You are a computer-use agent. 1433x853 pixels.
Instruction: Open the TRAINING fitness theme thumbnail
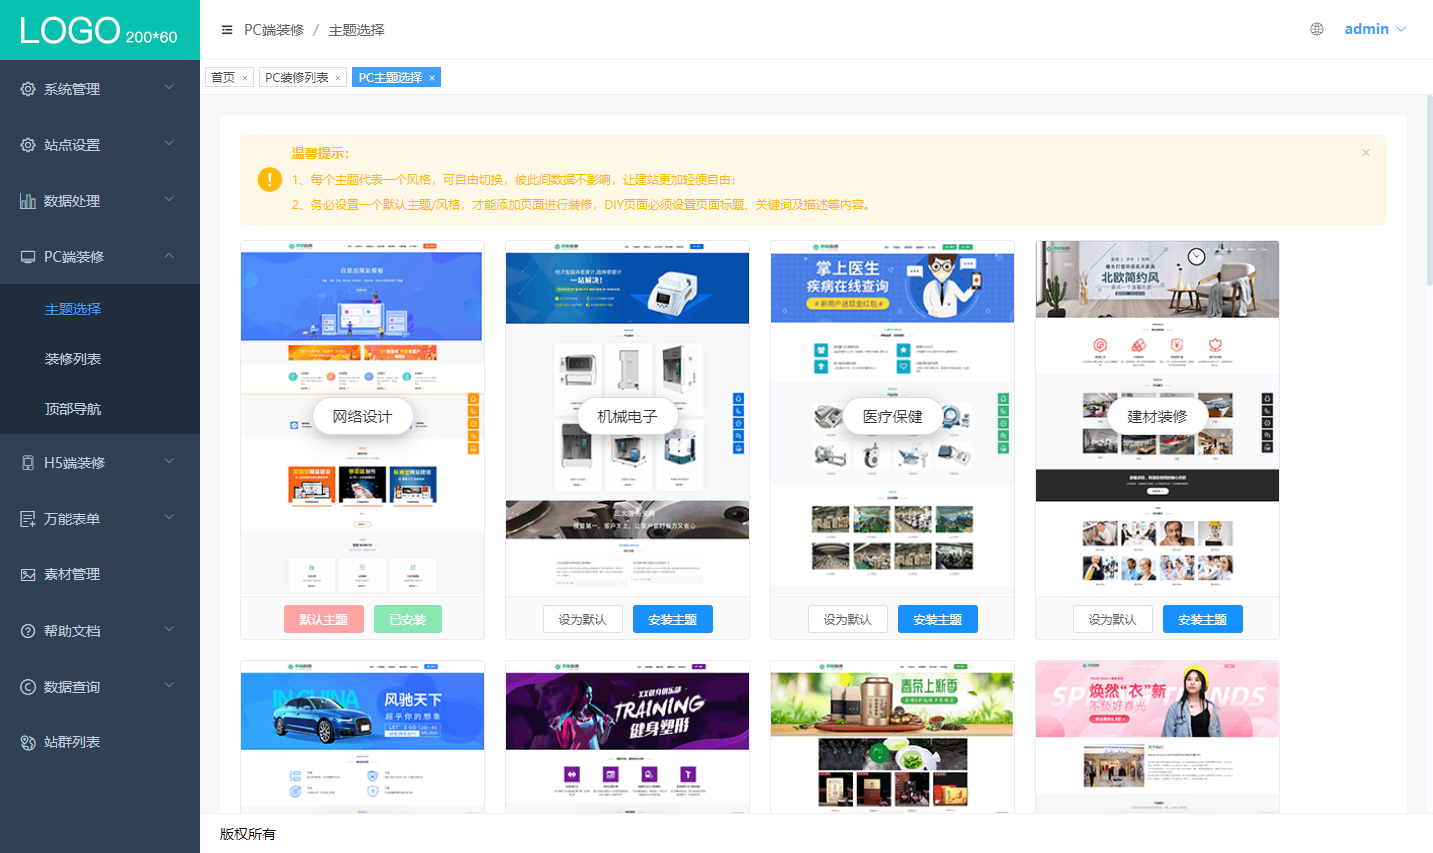tap(628, 737)
